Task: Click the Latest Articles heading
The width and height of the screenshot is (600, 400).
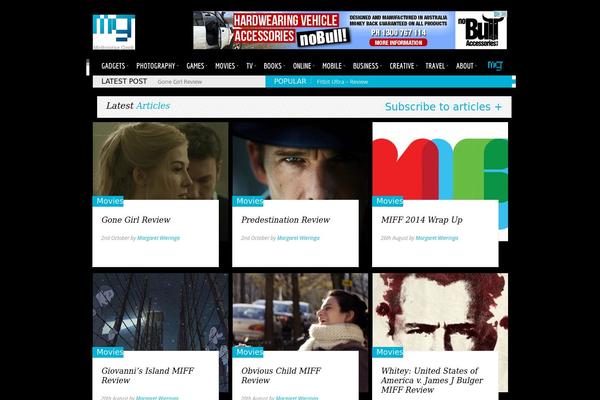Action: (138, 106)
